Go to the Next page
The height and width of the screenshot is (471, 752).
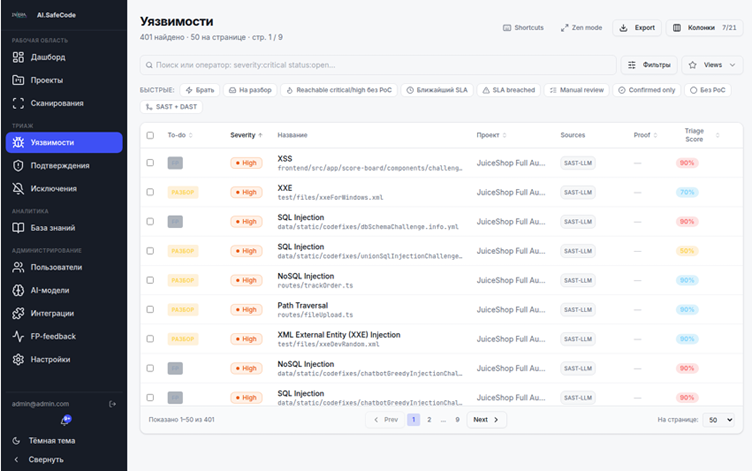(x=486, y=420)
